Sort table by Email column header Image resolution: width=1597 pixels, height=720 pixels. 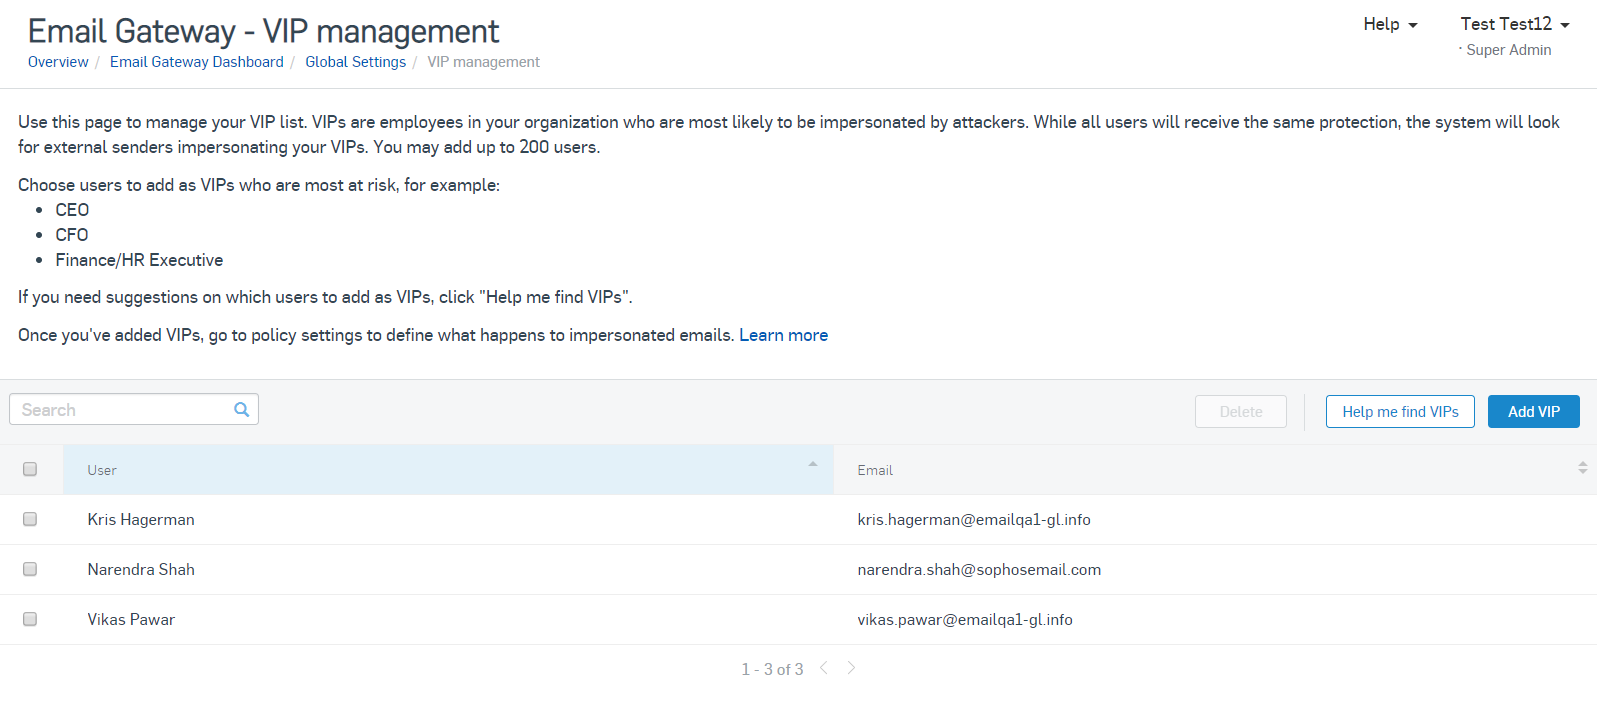pyautogui.click(x=875, y=470)
